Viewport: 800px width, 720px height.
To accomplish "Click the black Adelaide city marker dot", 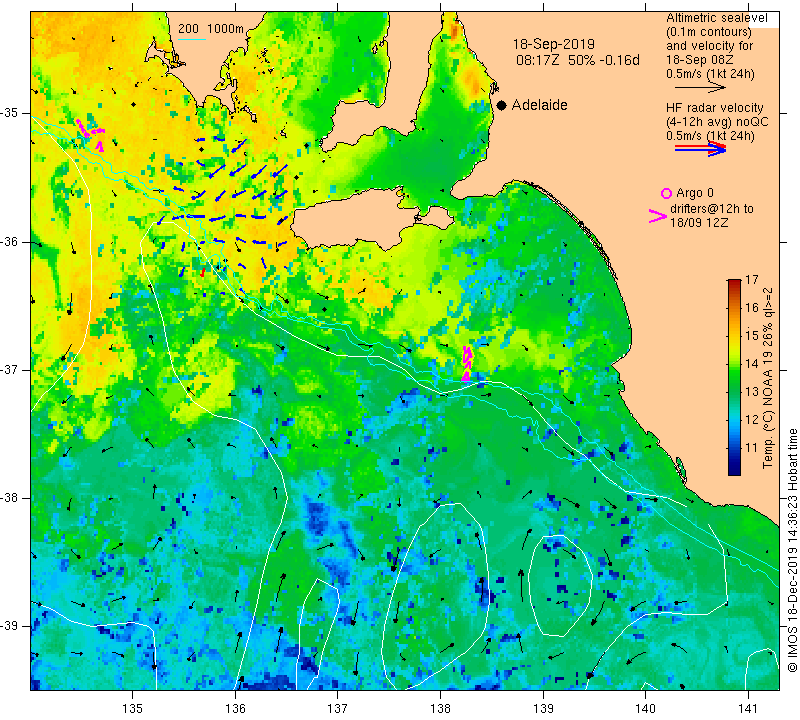I will pyautogui.click(x=502, y=105).
